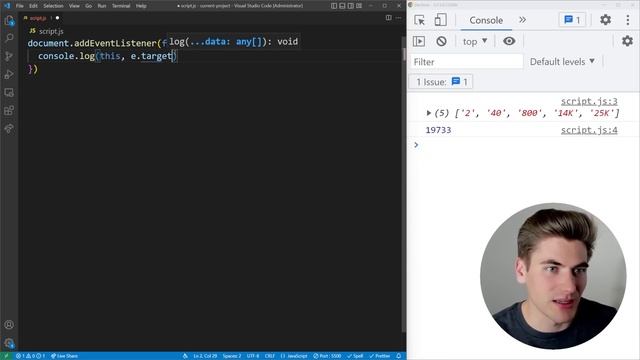This screenshot has height=360, width=640.
Task: Open the customize layout icon
Action: tap(359, 6)
